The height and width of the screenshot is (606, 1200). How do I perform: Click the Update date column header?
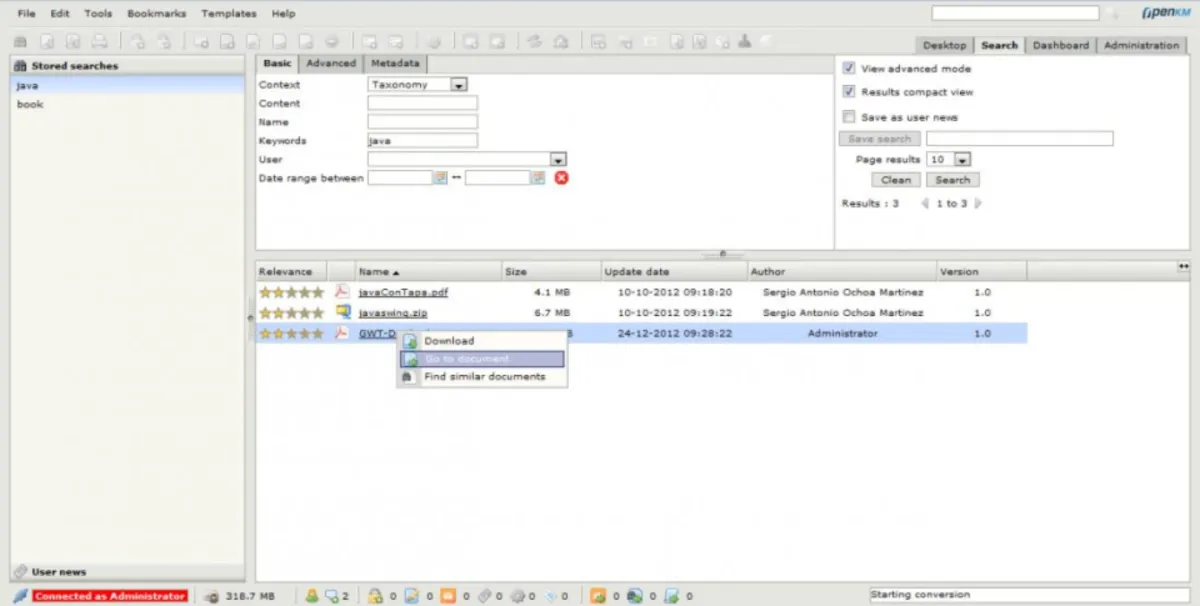pyautogui.click(x=675, y=271)
